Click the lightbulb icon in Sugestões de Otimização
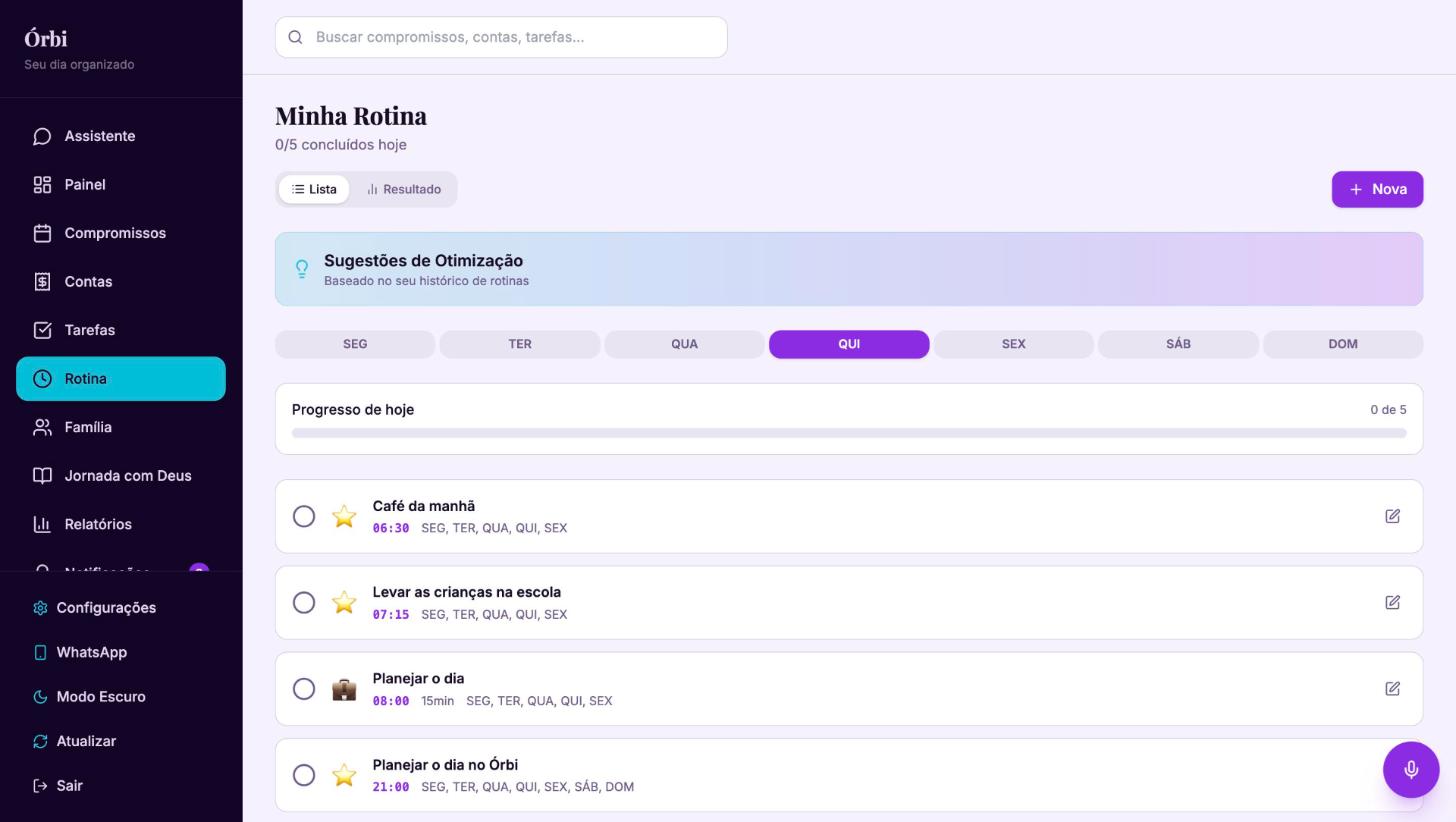Viewport: 1456px width, 822px height. coord(302,269)
